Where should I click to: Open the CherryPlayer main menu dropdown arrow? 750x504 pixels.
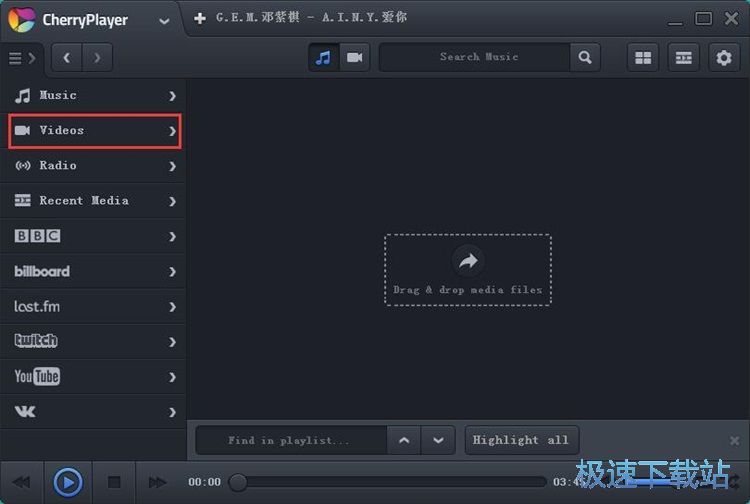click(164, 22)
